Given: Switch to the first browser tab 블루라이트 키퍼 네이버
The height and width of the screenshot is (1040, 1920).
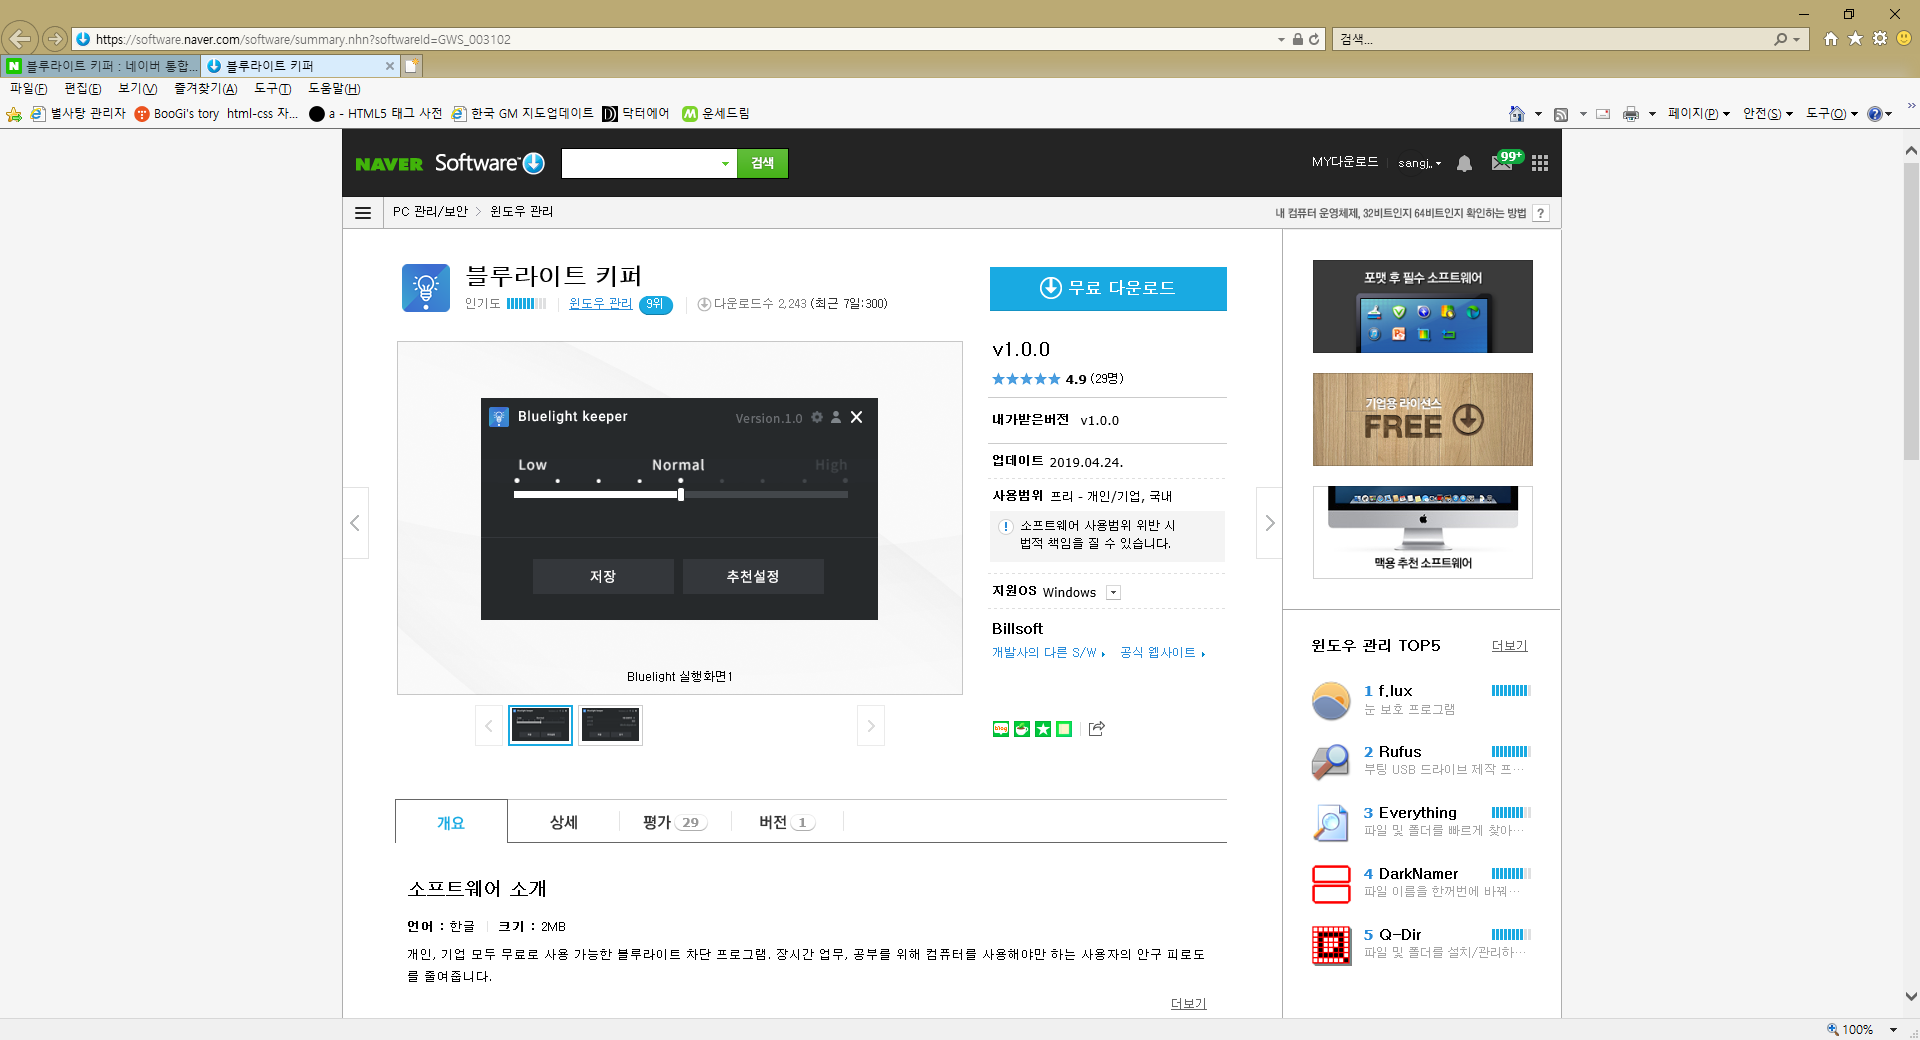Looking at the screenshot, I should point(101,66).
